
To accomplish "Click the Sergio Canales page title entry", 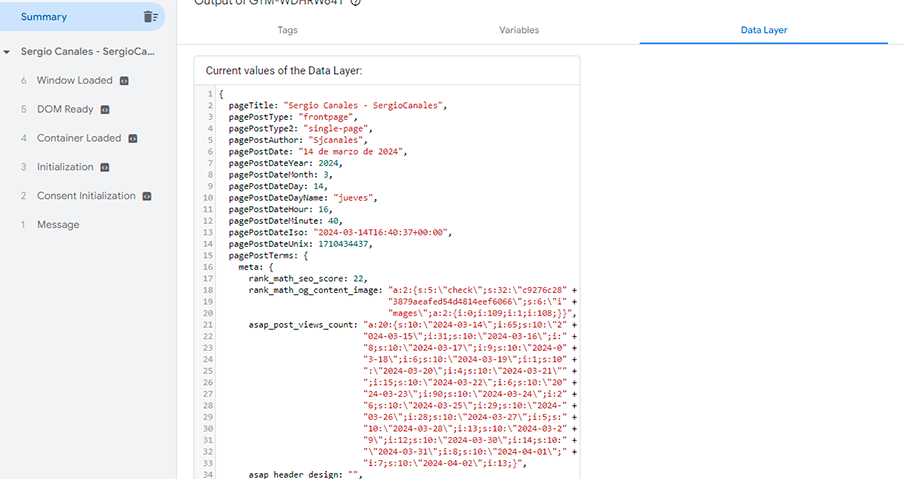I will (x=88, y=51).
